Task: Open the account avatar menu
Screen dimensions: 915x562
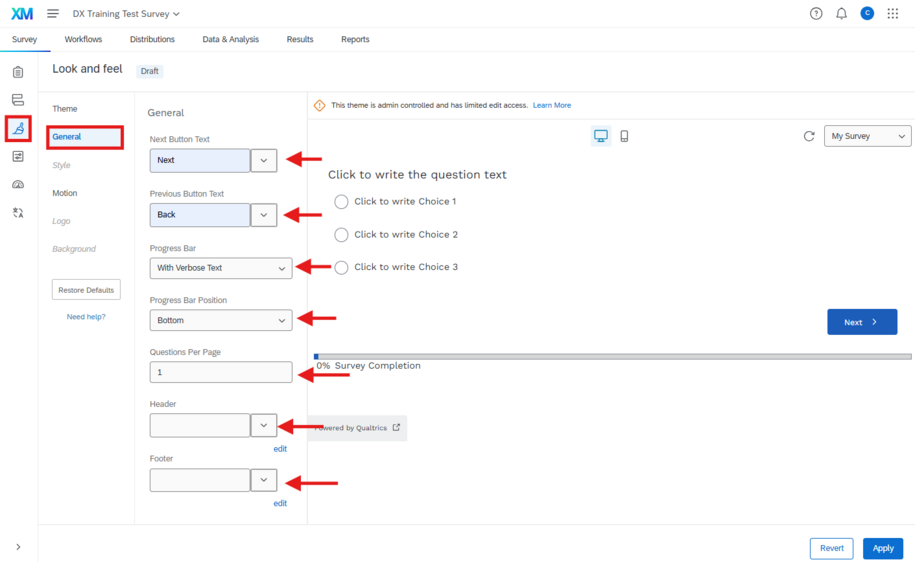Action: (867, 13)
